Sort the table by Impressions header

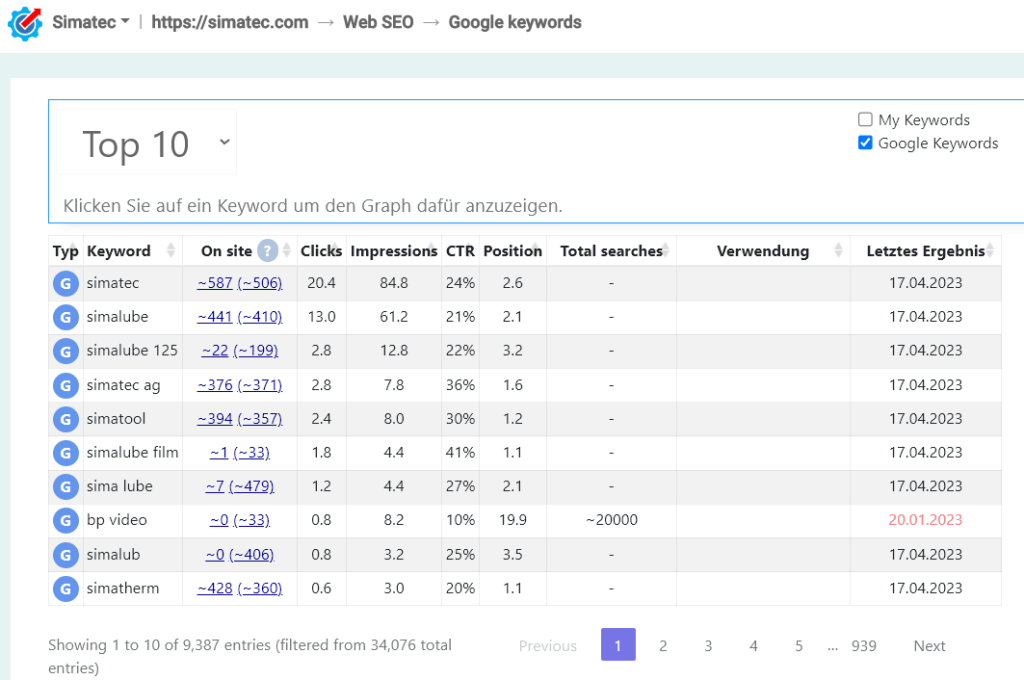point(394,251)
